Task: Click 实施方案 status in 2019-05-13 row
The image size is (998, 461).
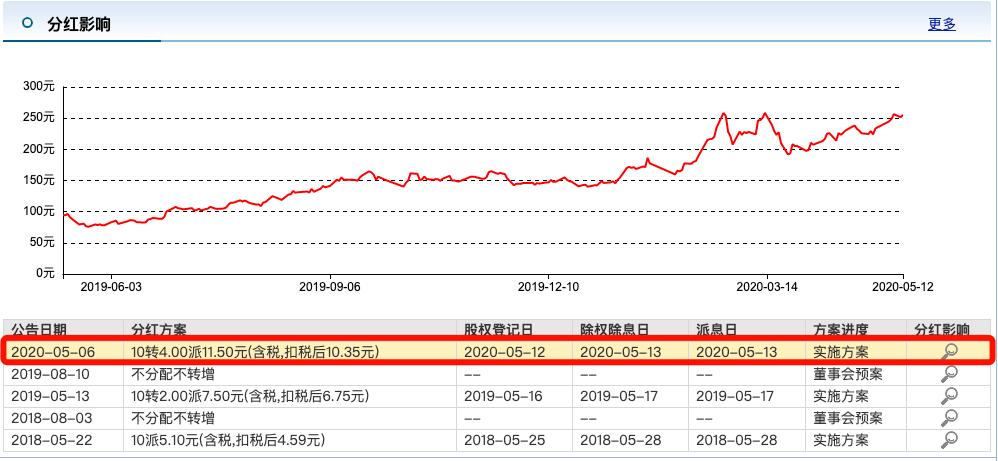Action: [x=841, y=396]
